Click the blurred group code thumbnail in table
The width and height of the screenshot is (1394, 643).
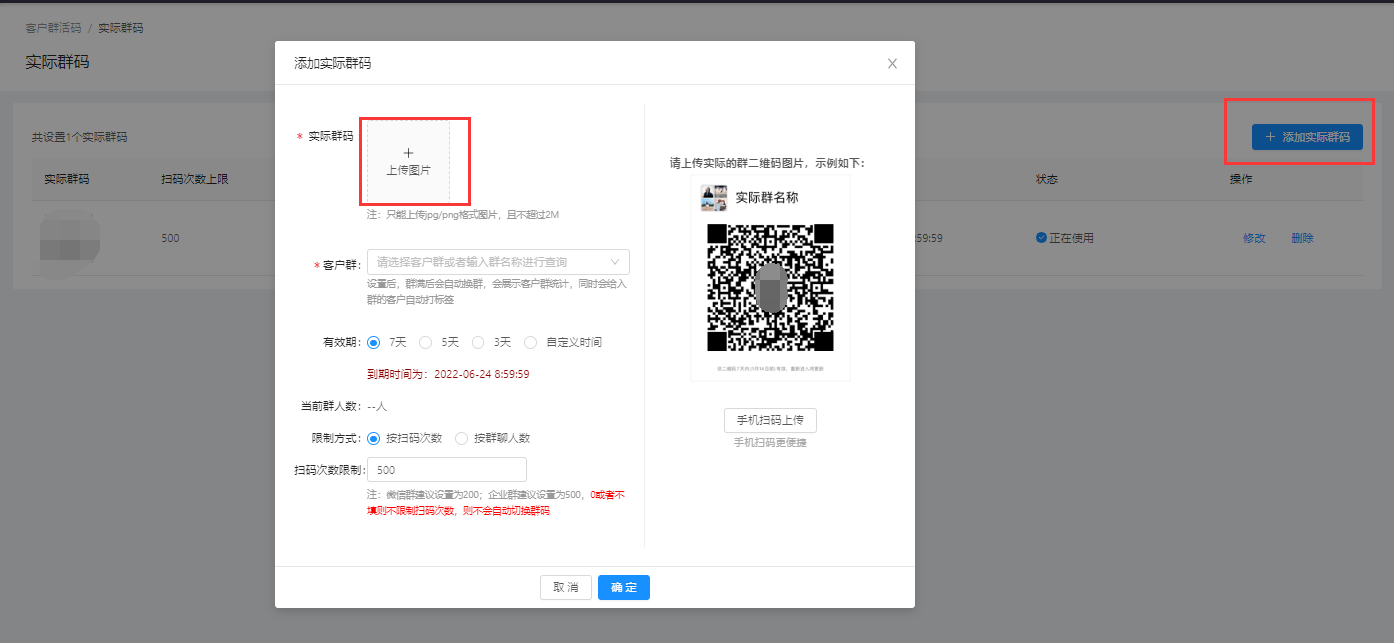coord(70,240)
